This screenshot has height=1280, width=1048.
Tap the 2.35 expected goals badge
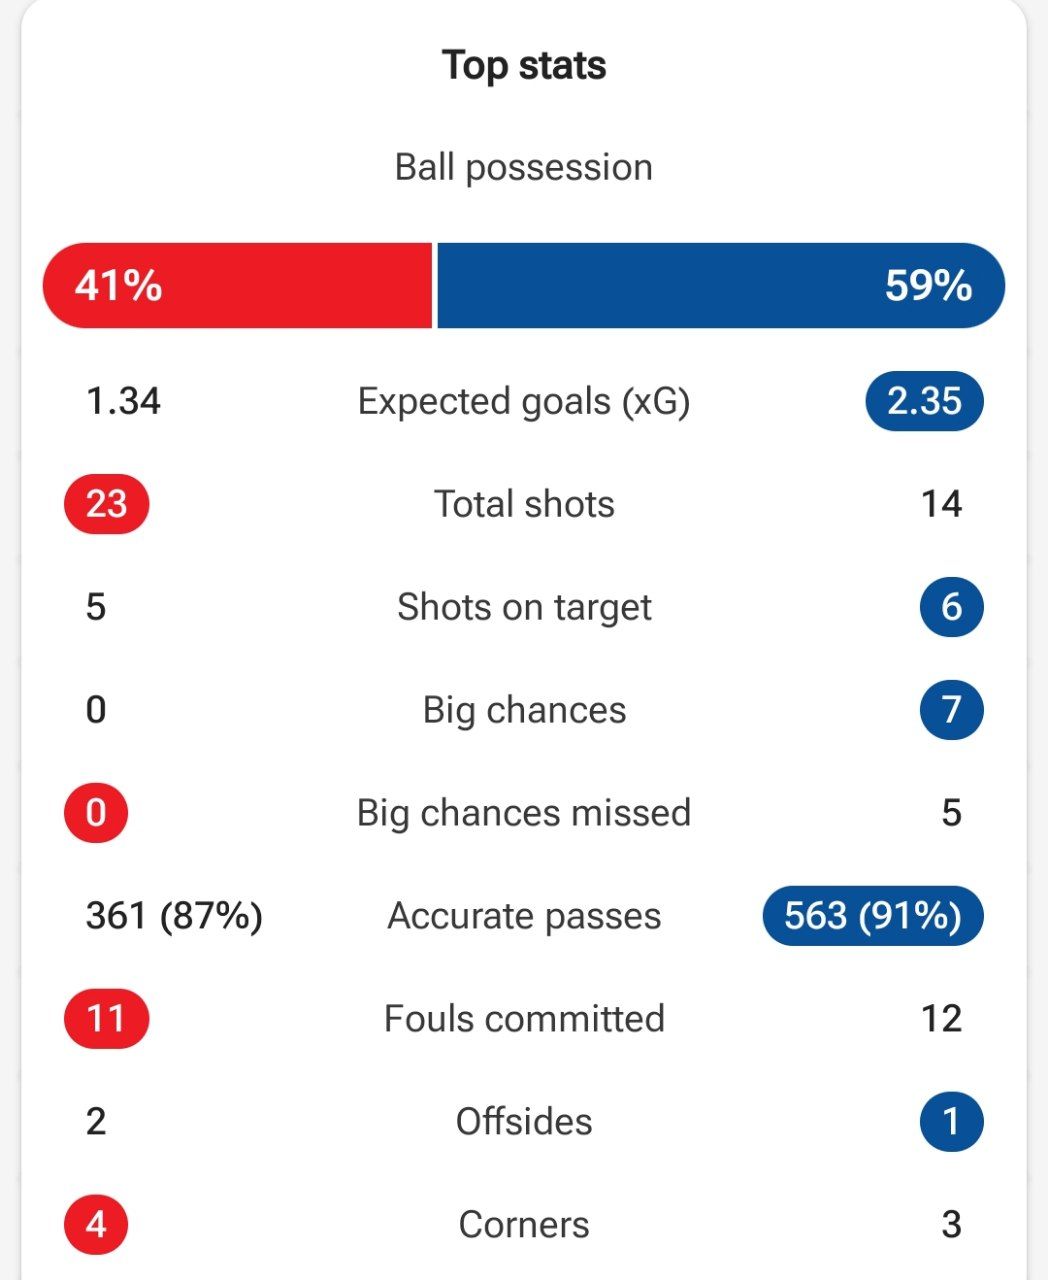click(x=924, y=401)
